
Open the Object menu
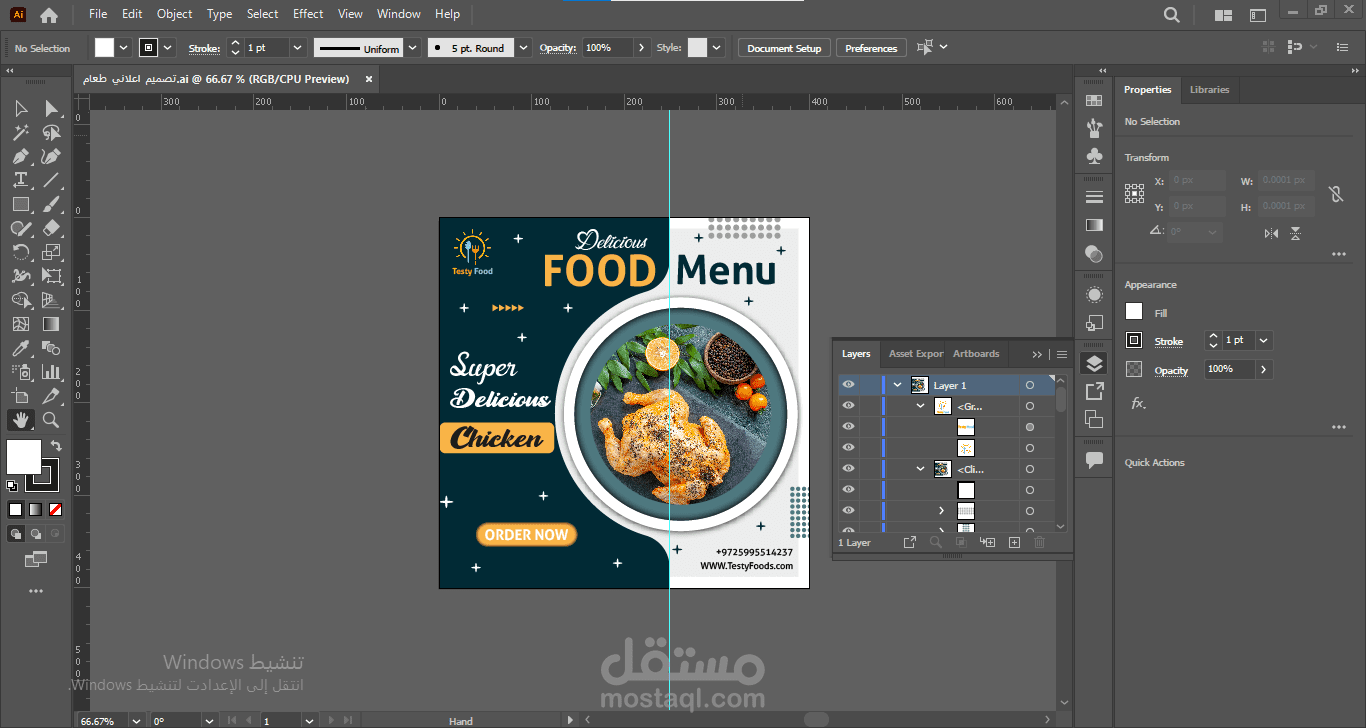(175, 14)
